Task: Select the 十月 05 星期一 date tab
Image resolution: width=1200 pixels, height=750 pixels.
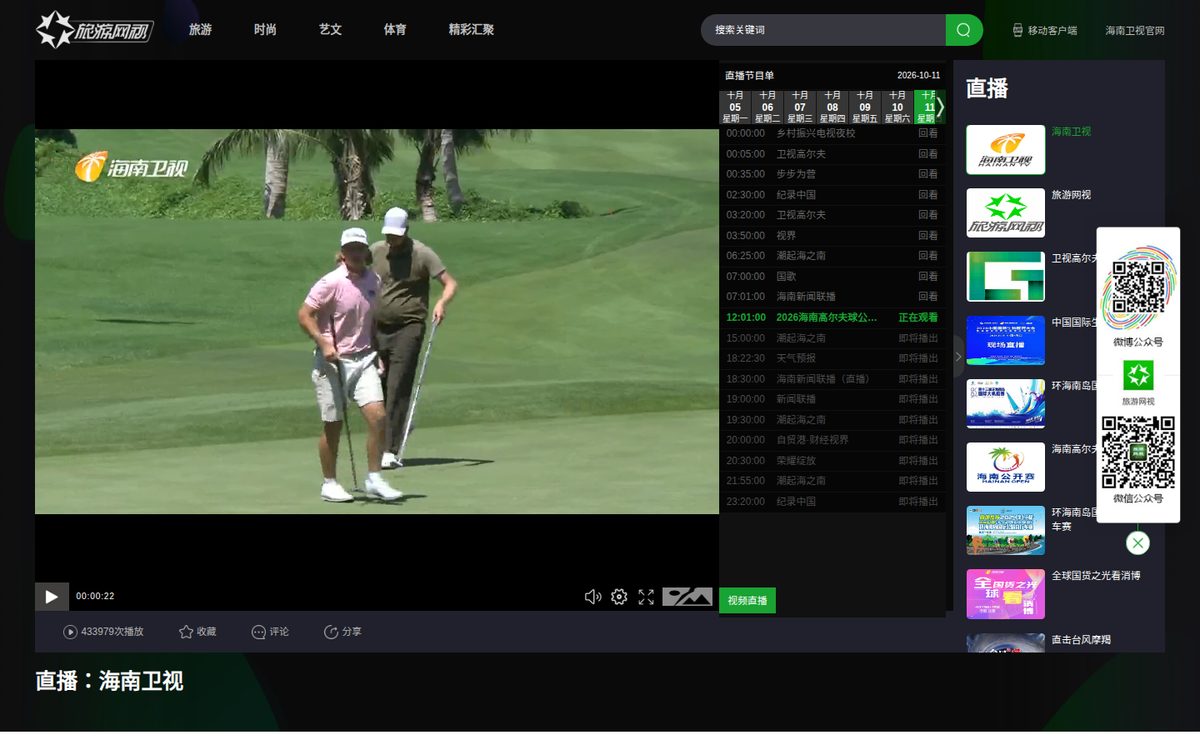Action: [x=735, y=107]
